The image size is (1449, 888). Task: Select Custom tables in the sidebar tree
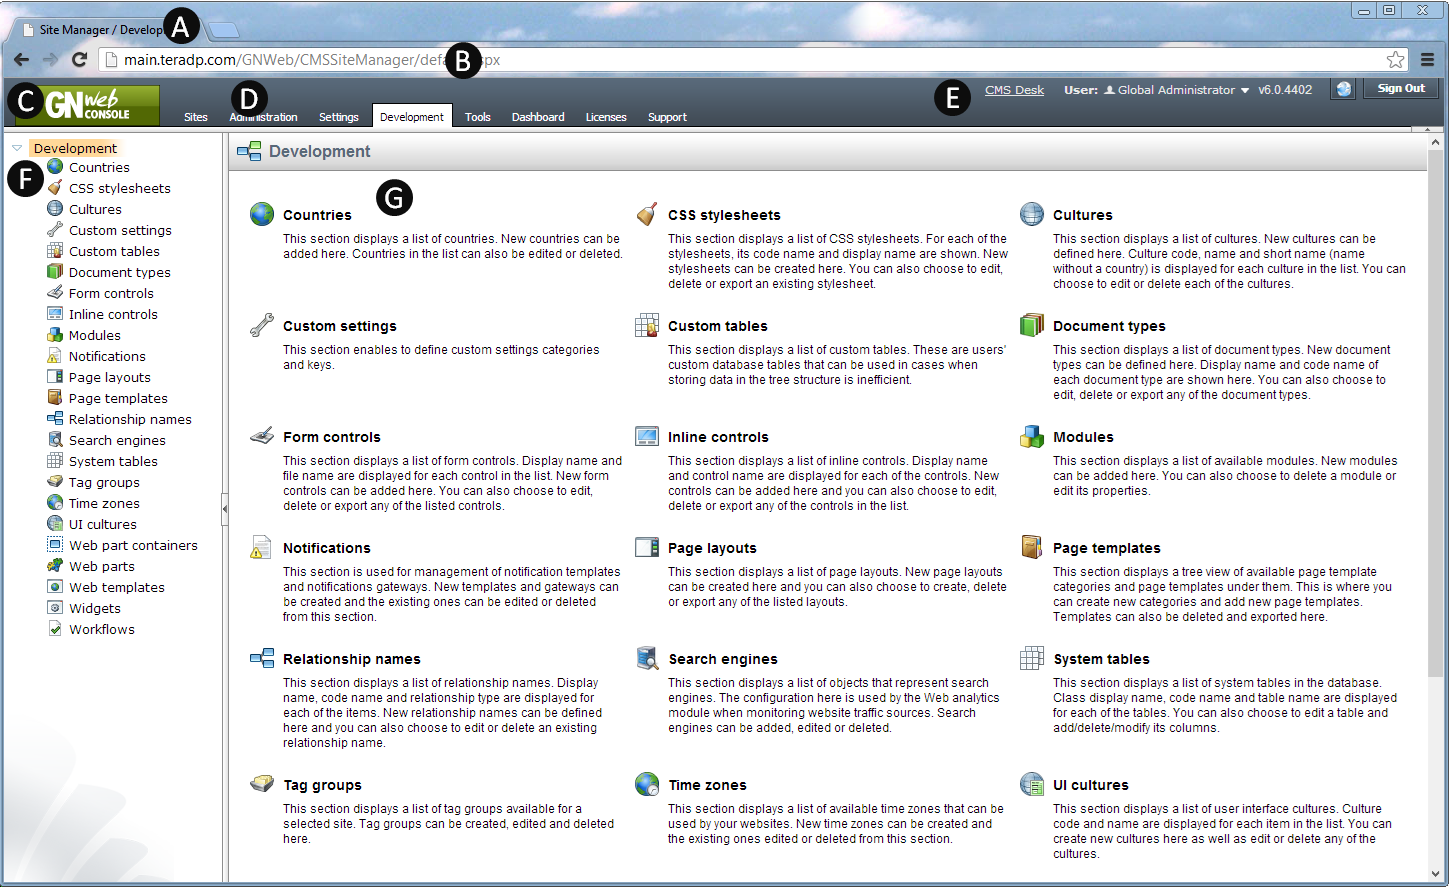[x=114, y=251]
